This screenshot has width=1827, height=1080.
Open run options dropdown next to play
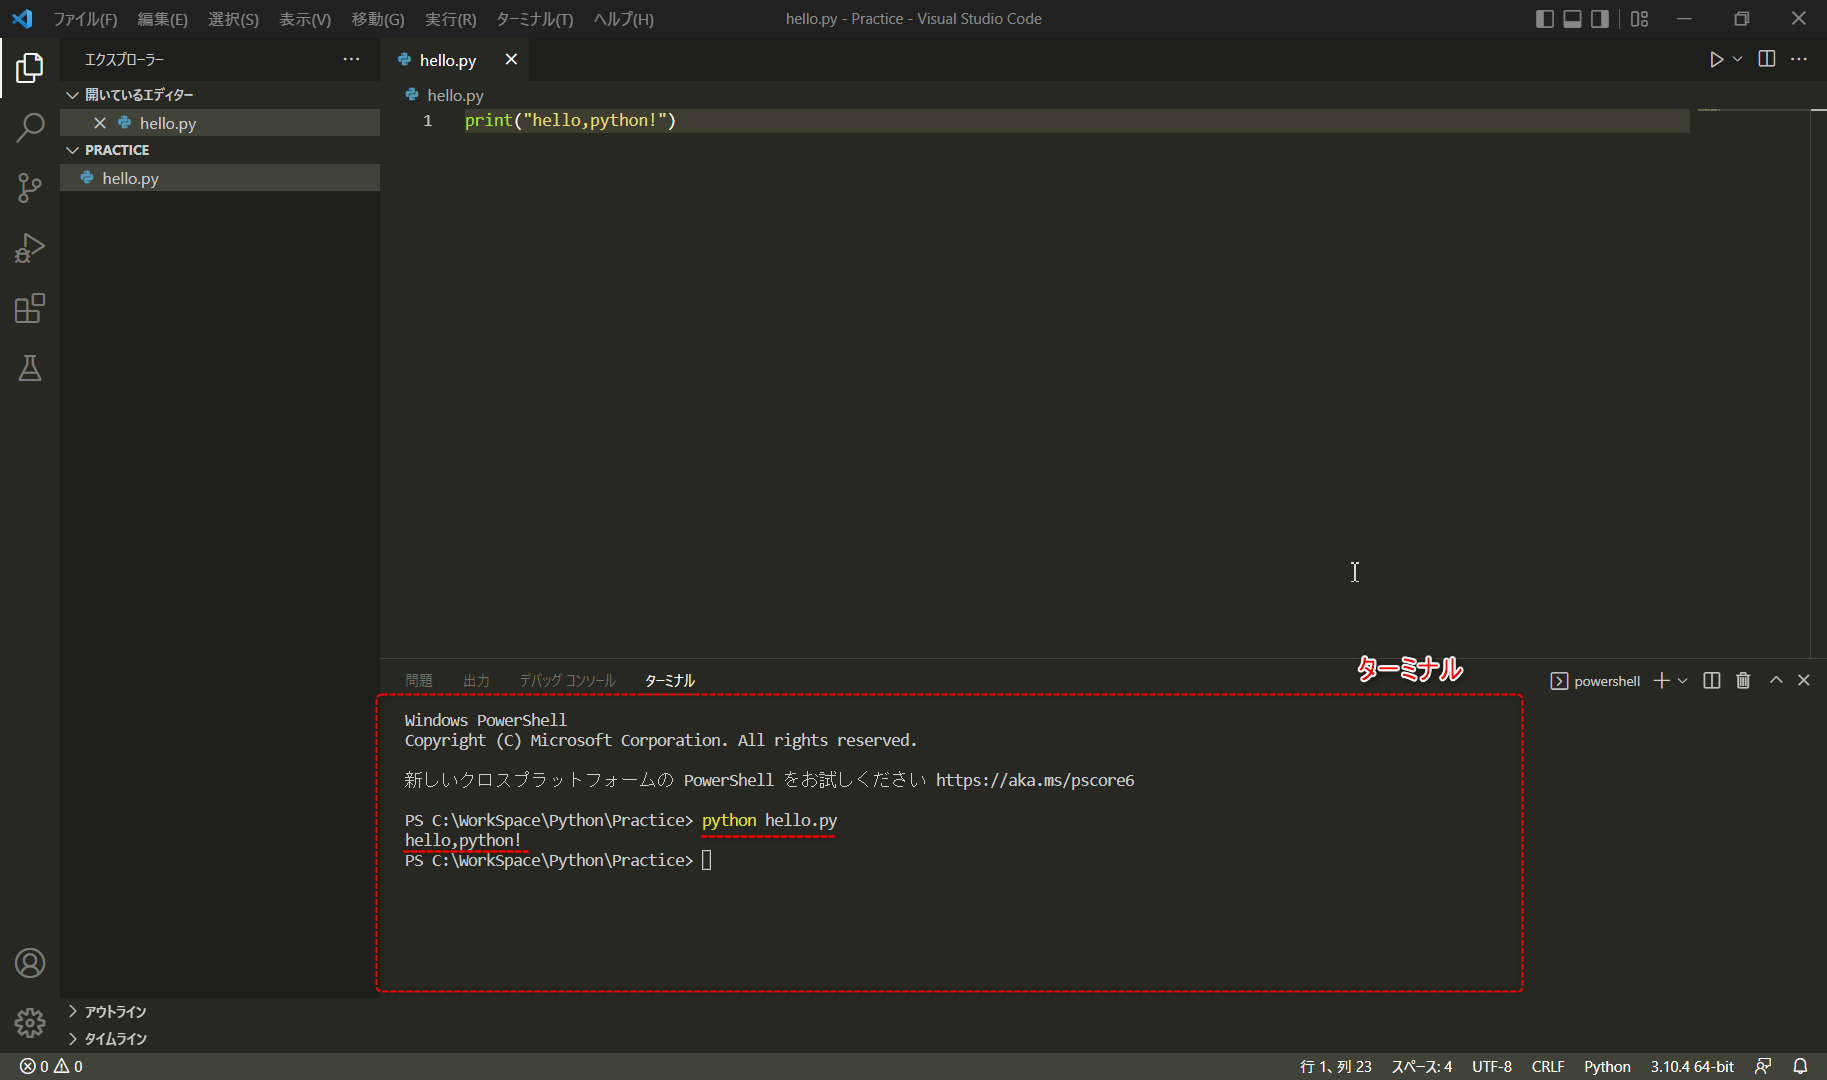tap(1738, 60)
